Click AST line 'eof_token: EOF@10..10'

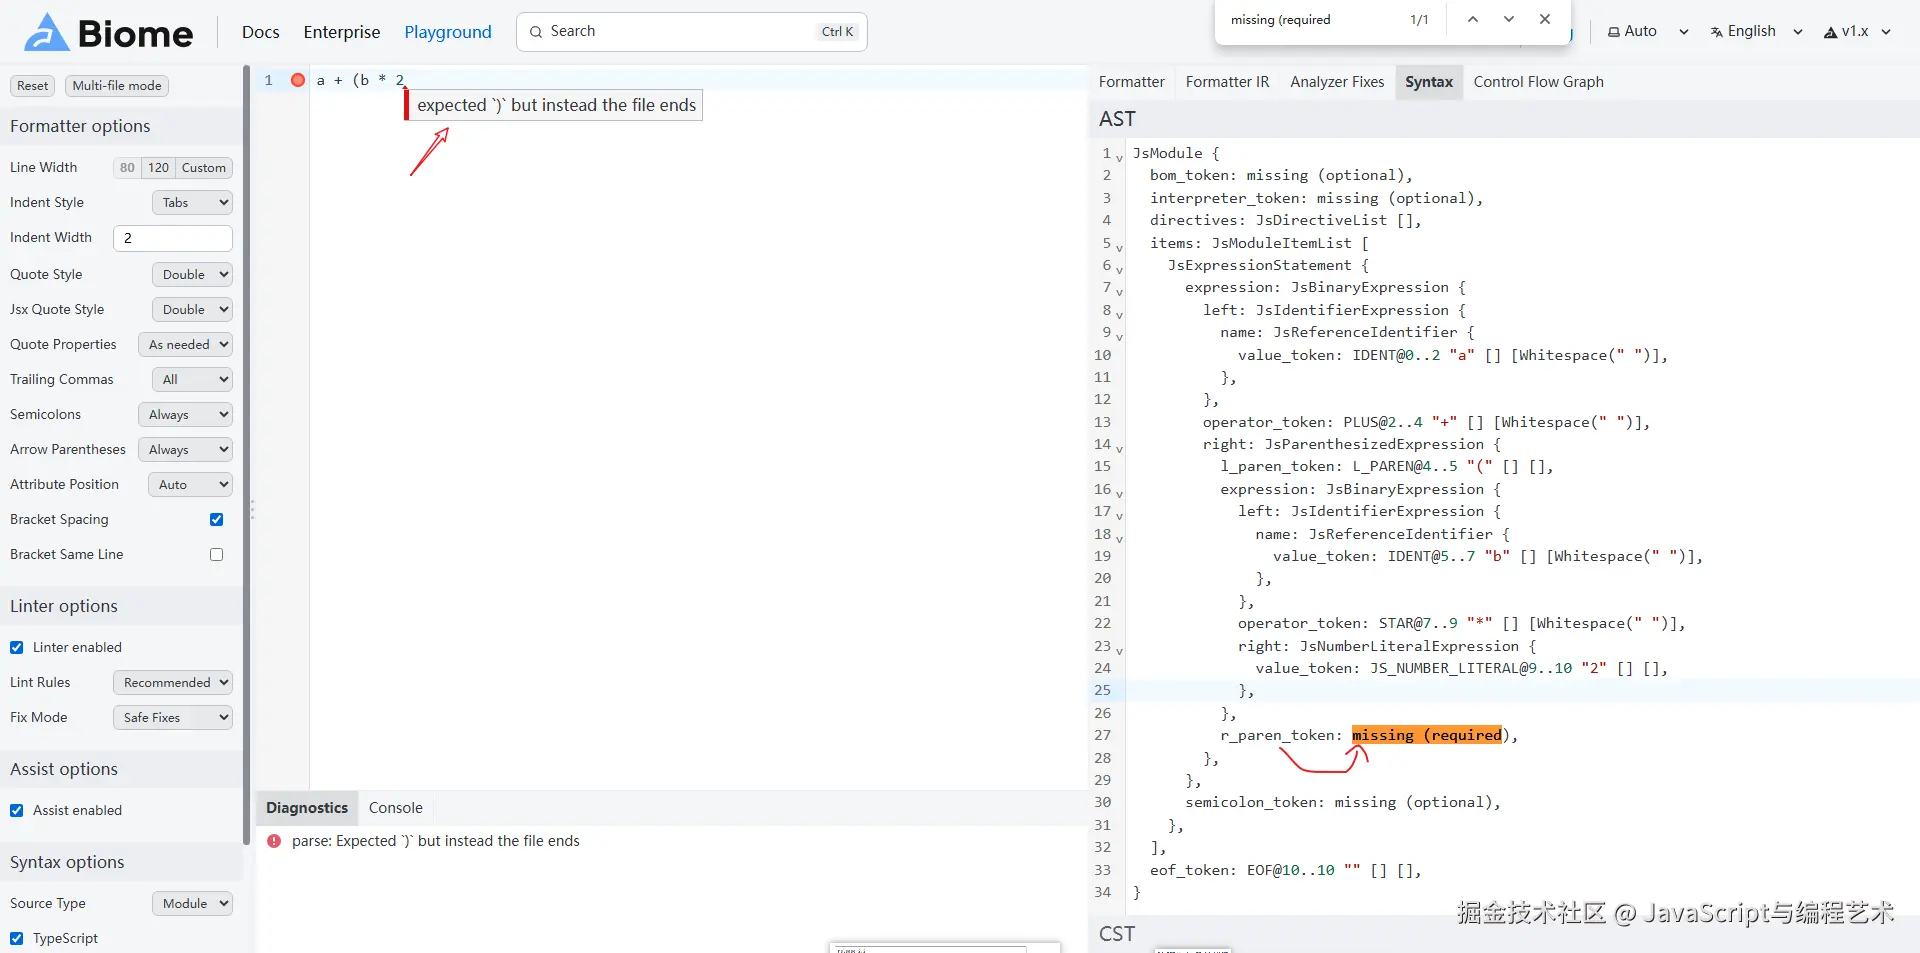[x=1285, y=870]
